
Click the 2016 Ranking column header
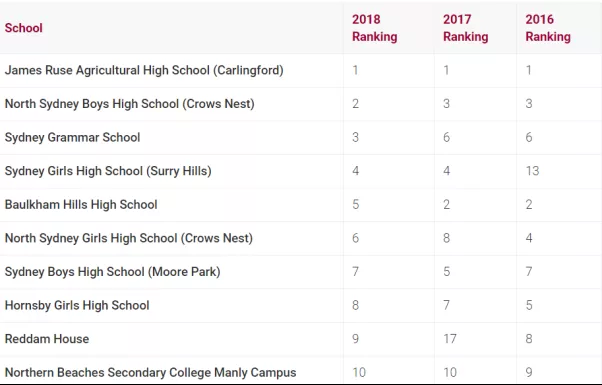(x=548, y=28)
